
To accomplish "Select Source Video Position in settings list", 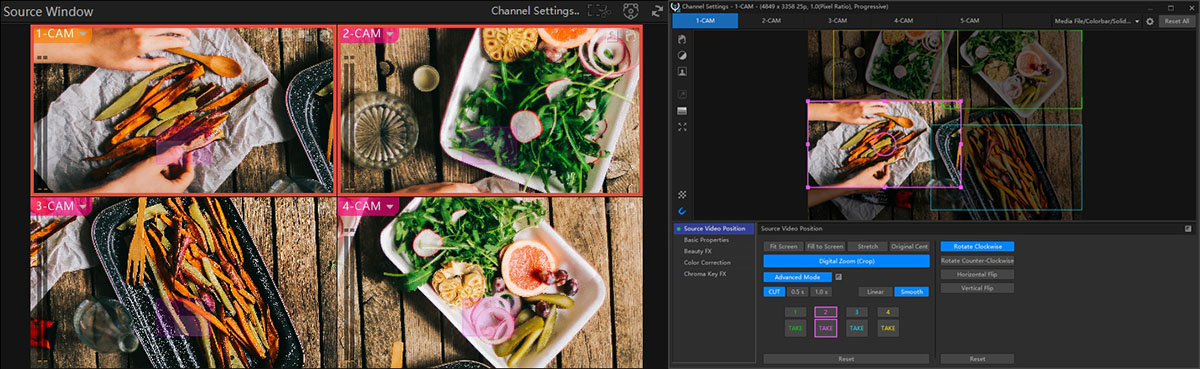I will point(714,229).
